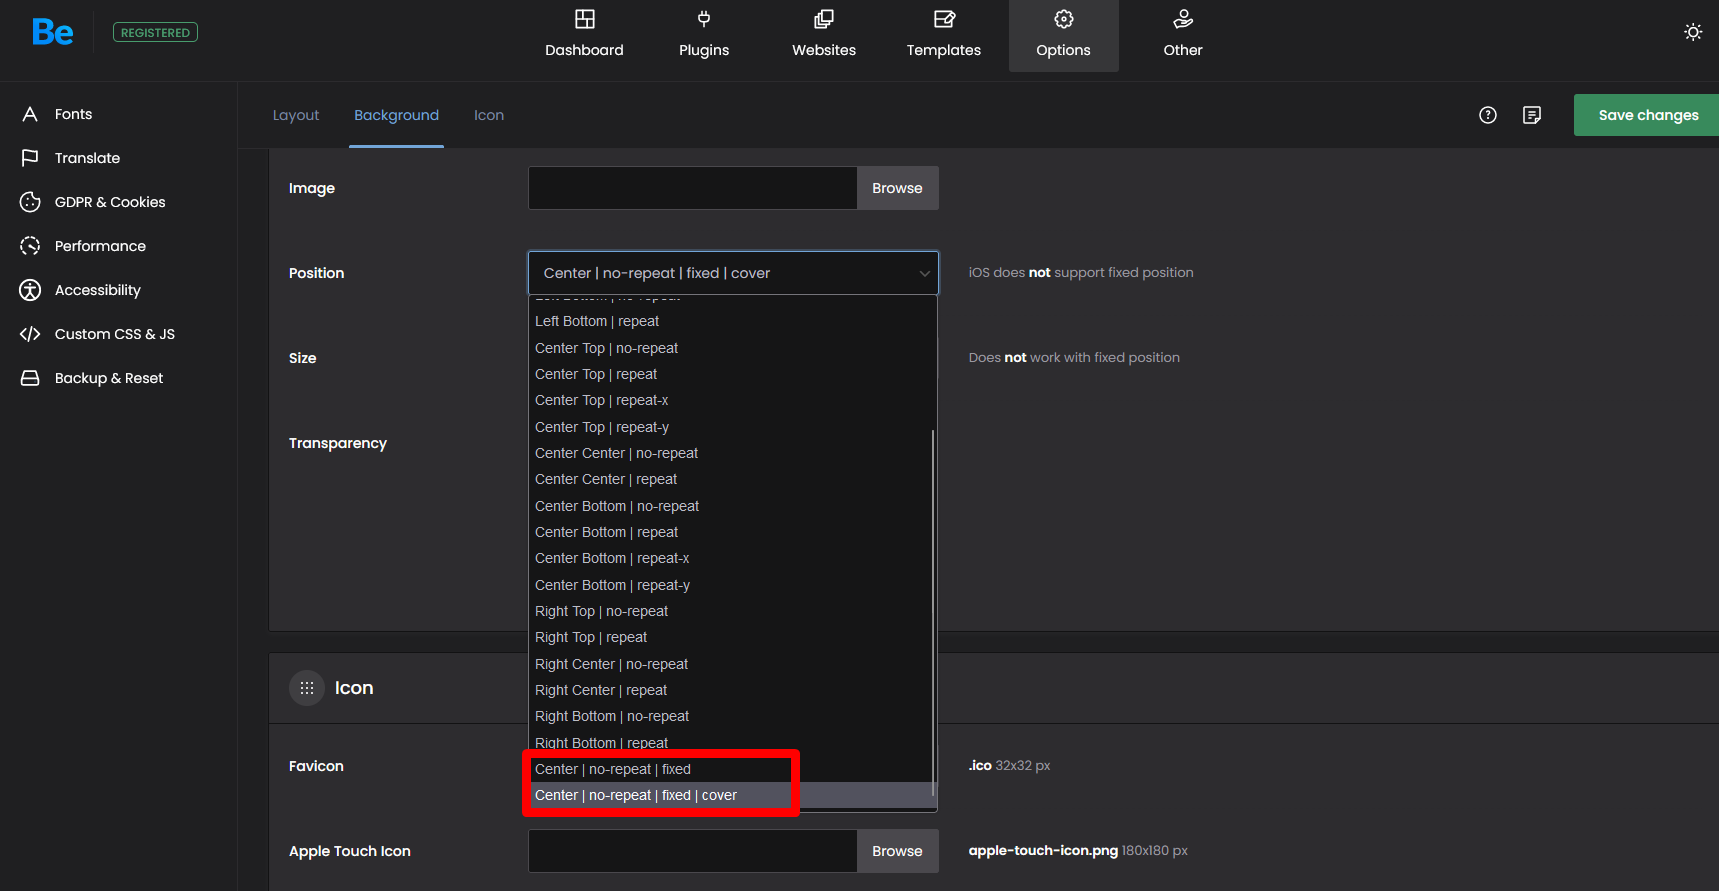The width and height of the screenshot is (1719, 891).
Task: Click the Translate flag icon
Action: [x=30, y=158]
